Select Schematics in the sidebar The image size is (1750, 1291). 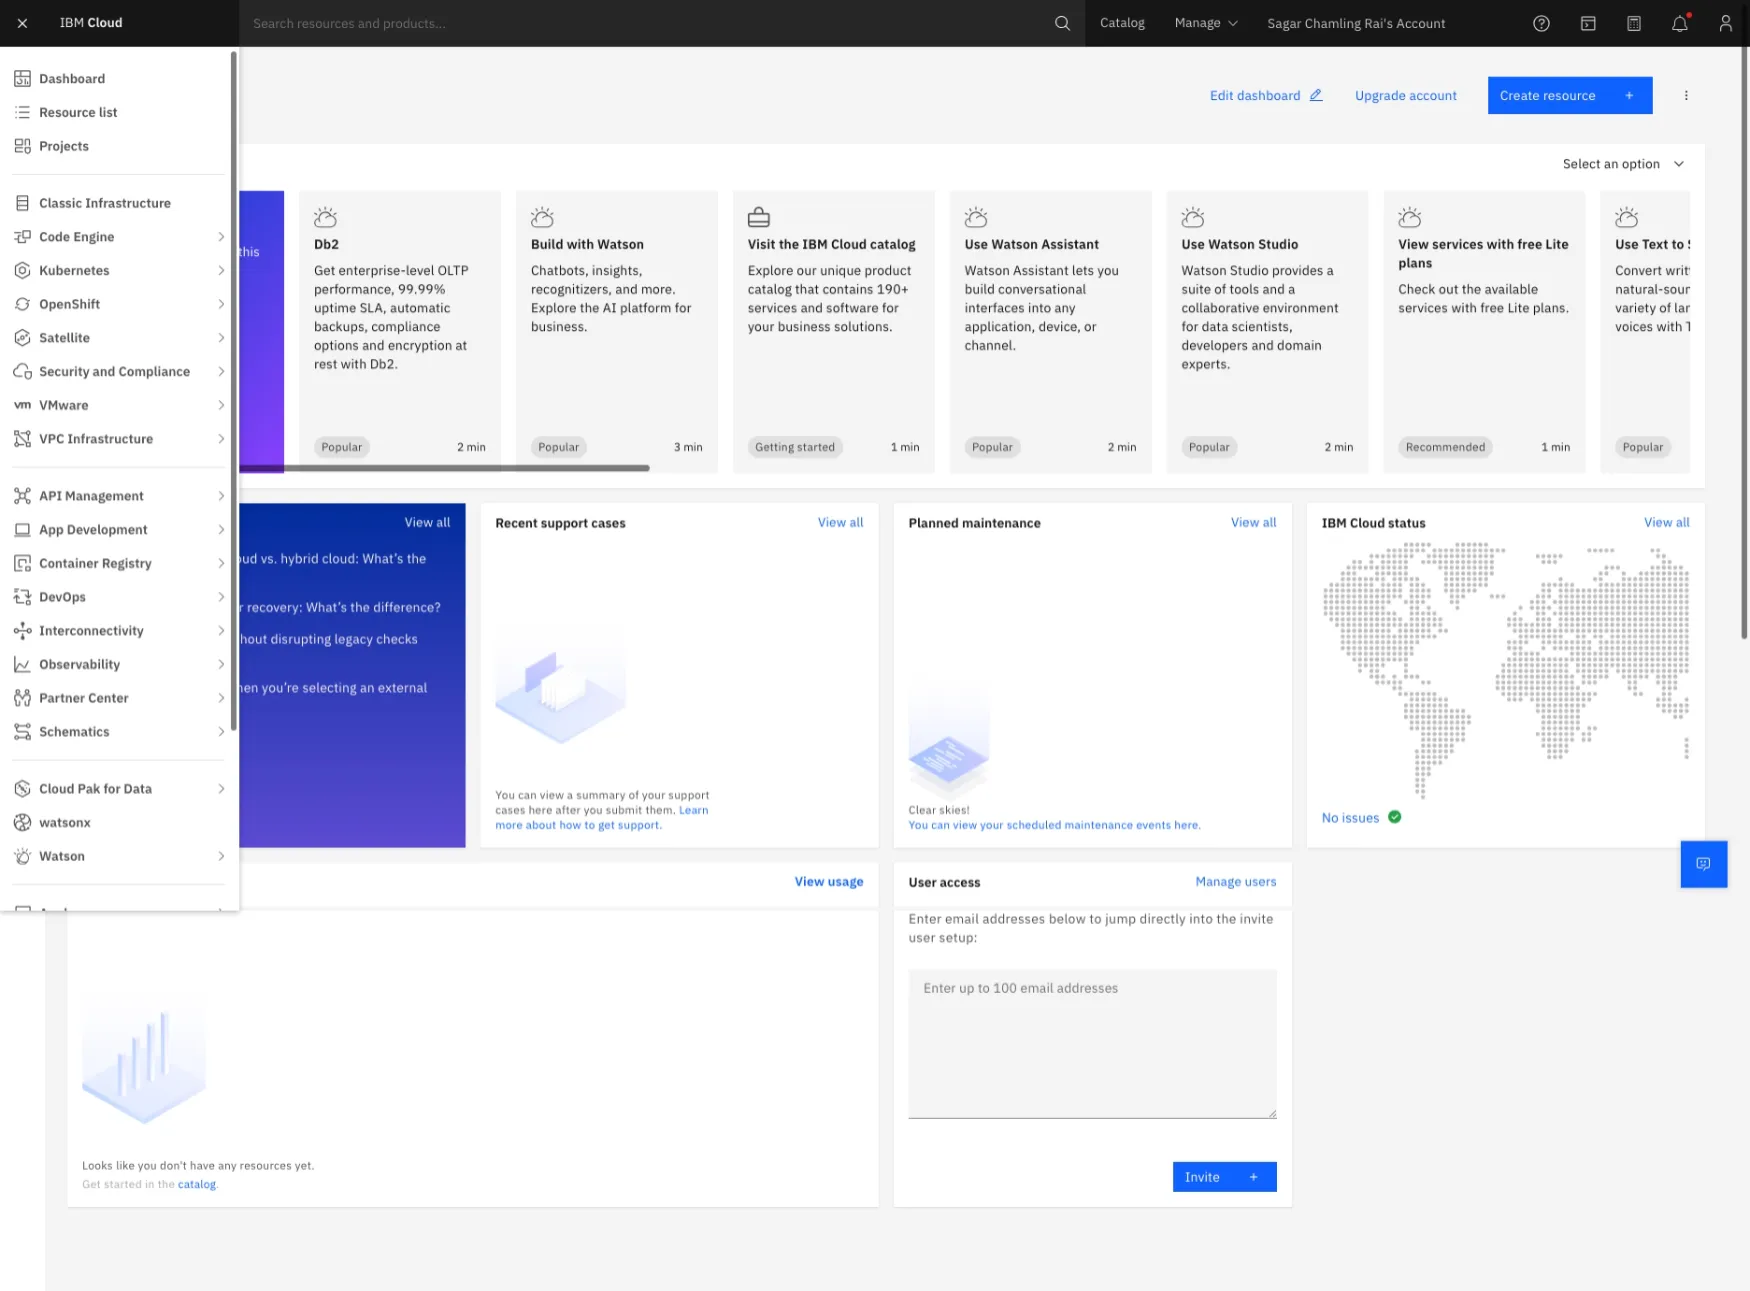coord(119,732)
